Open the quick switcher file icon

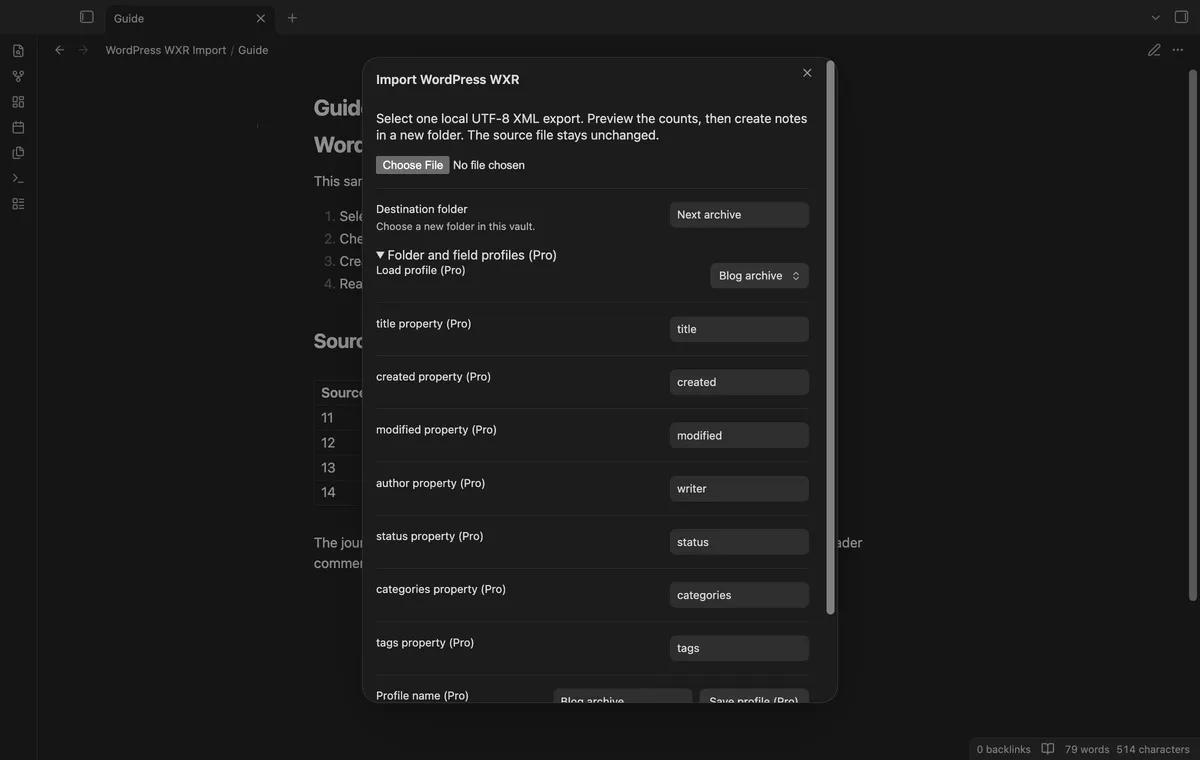point(18,51)
